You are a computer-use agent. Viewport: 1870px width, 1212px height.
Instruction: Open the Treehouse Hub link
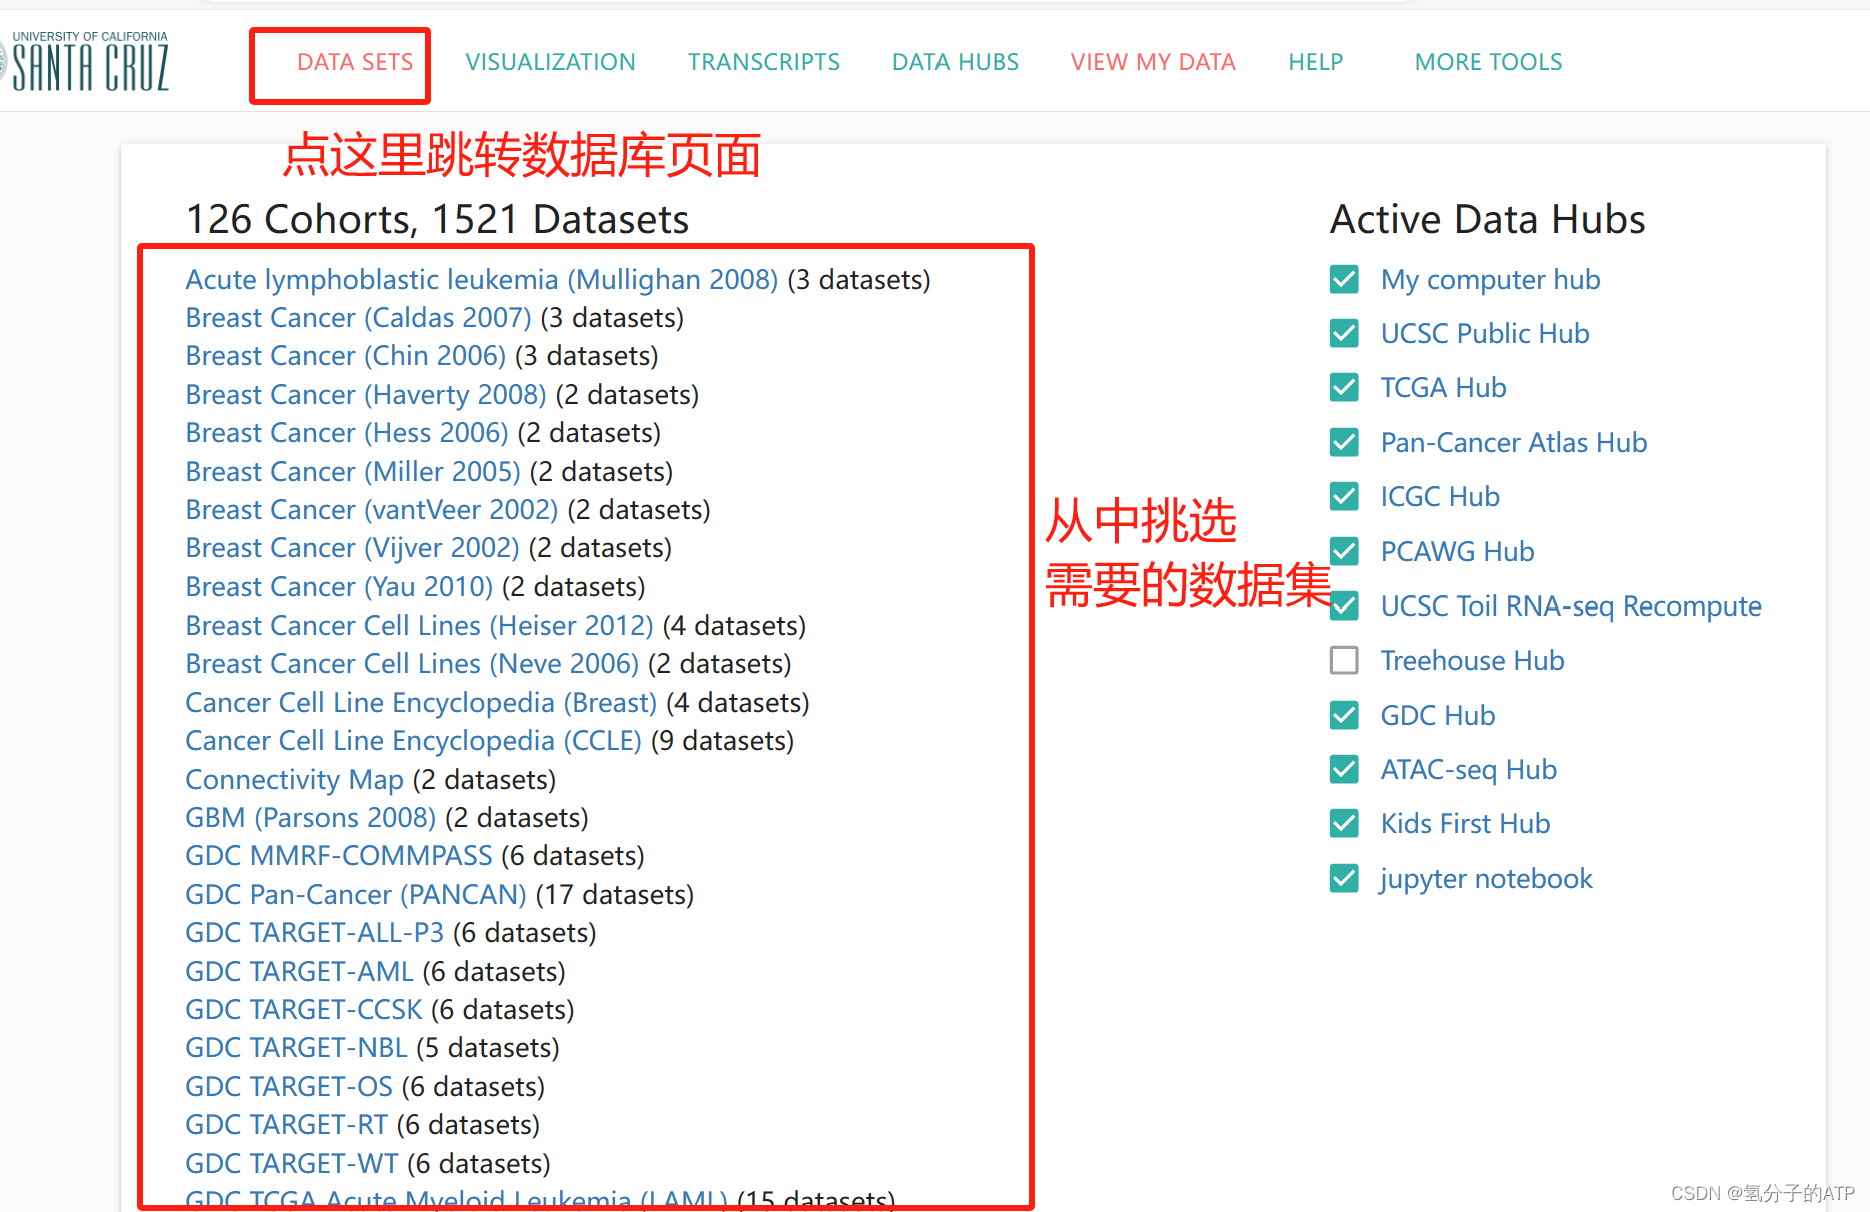pyautogui.click(x=1472, y=660)
